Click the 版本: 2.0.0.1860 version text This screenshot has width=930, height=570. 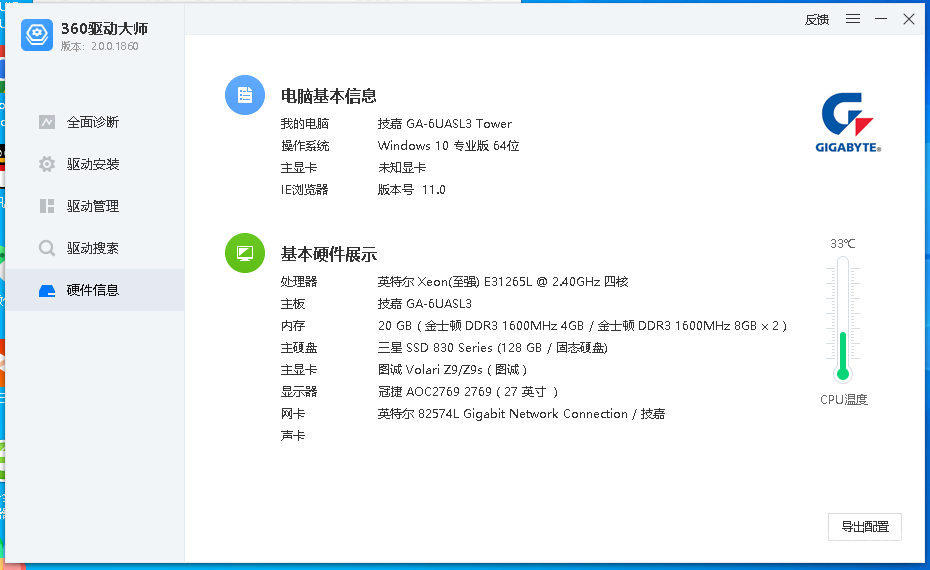pos(100,46)
